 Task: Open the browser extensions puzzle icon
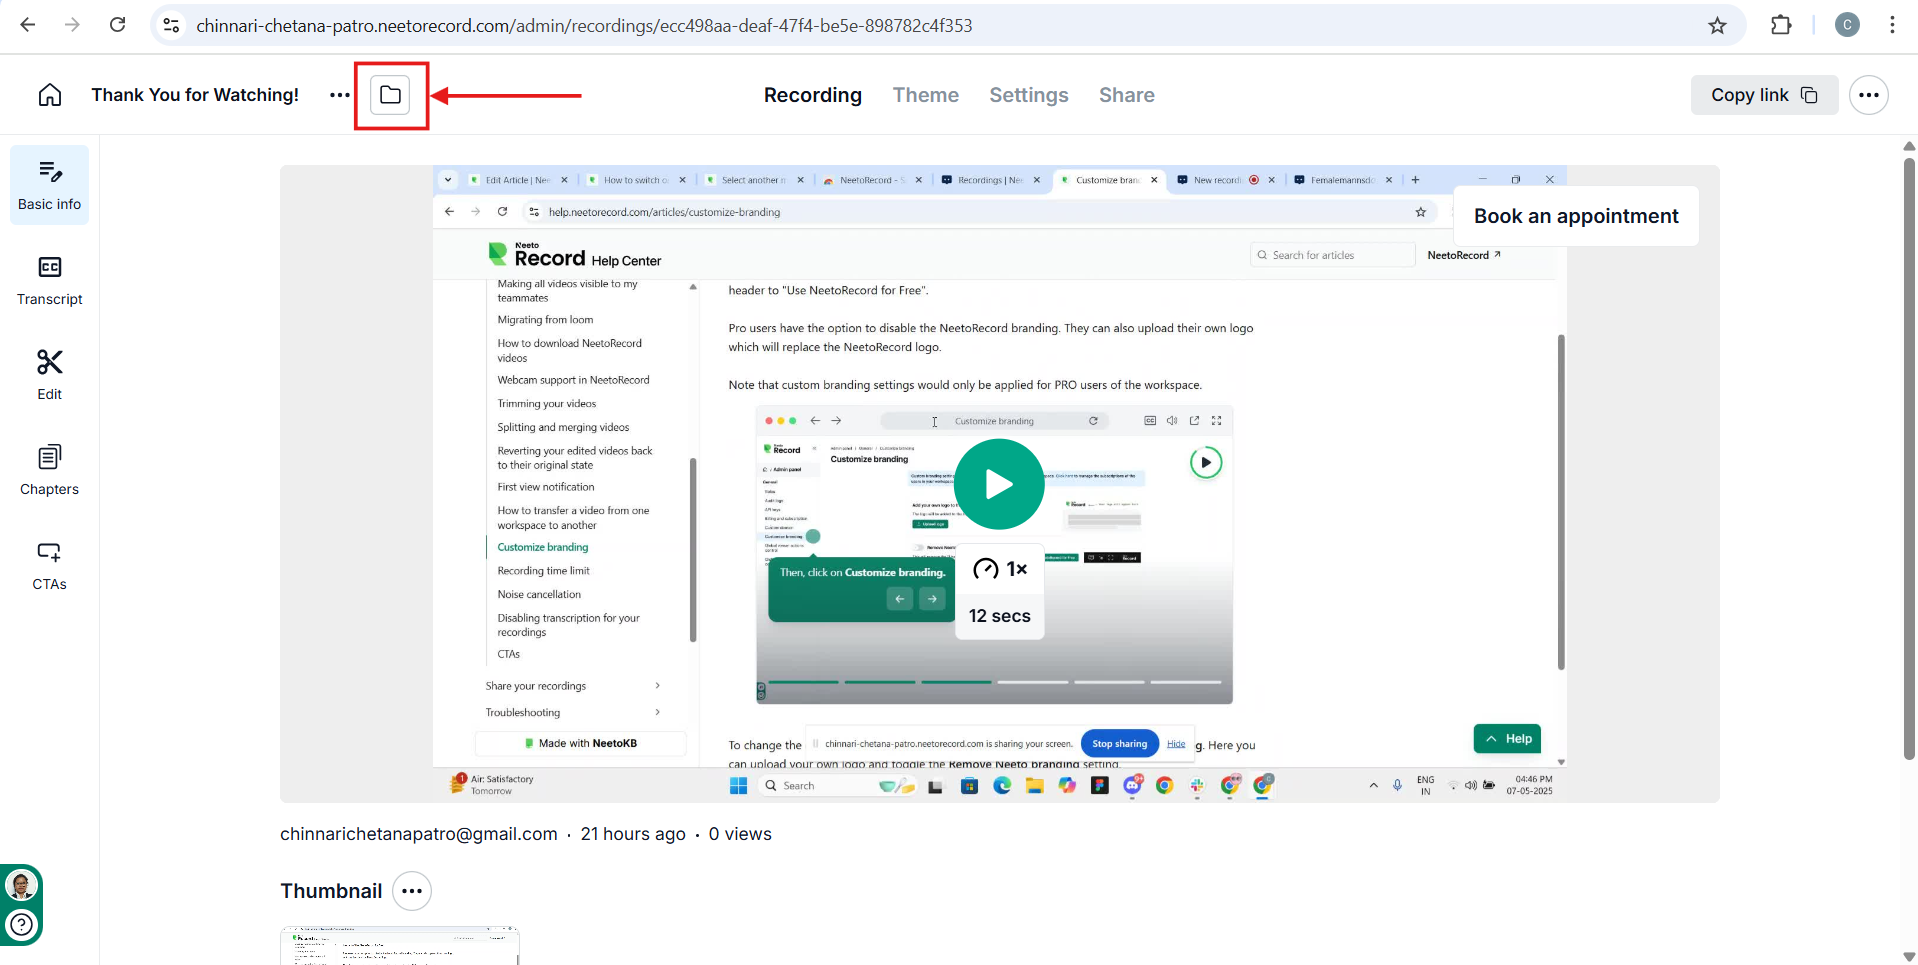click(x=1781, y=25)
